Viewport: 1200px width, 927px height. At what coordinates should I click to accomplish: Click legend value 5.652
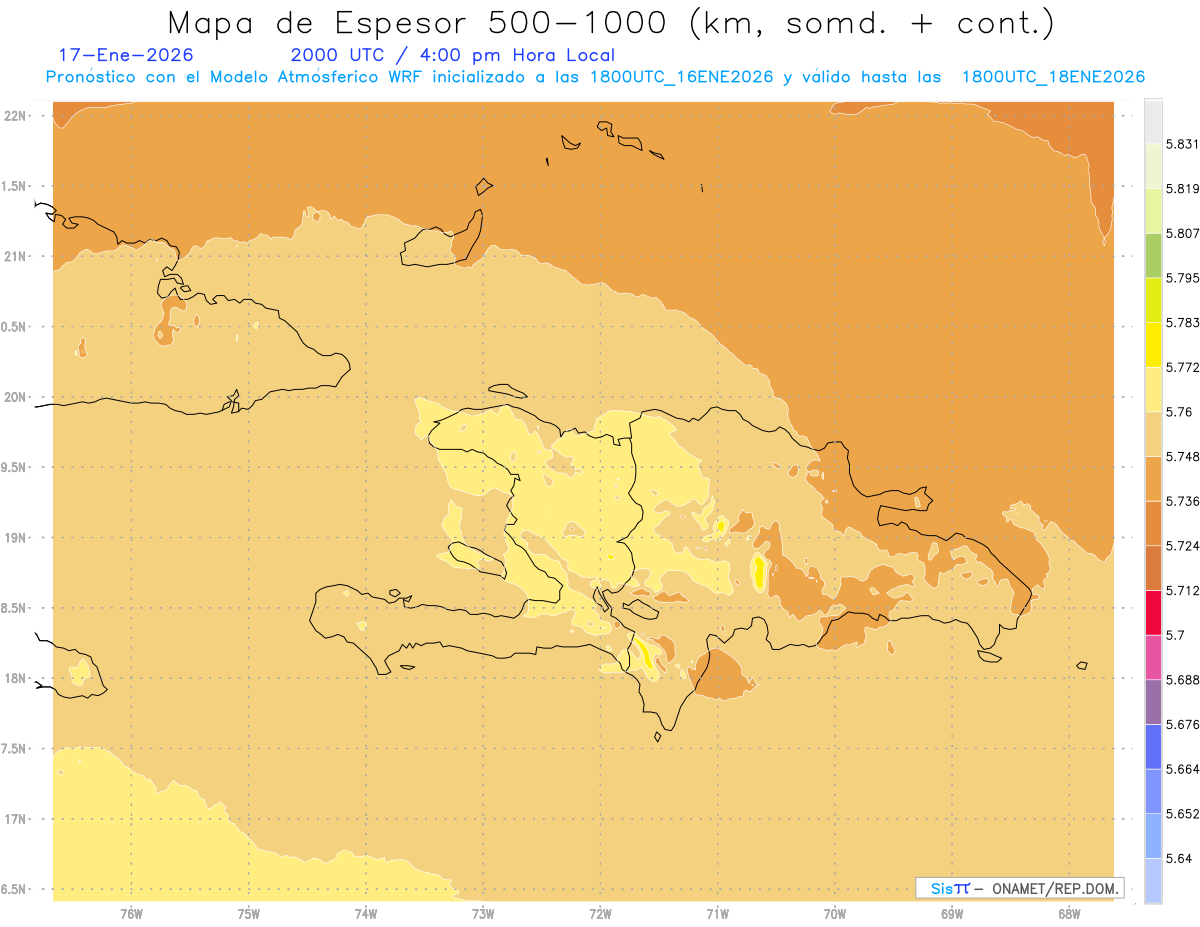pos(1182,814)
